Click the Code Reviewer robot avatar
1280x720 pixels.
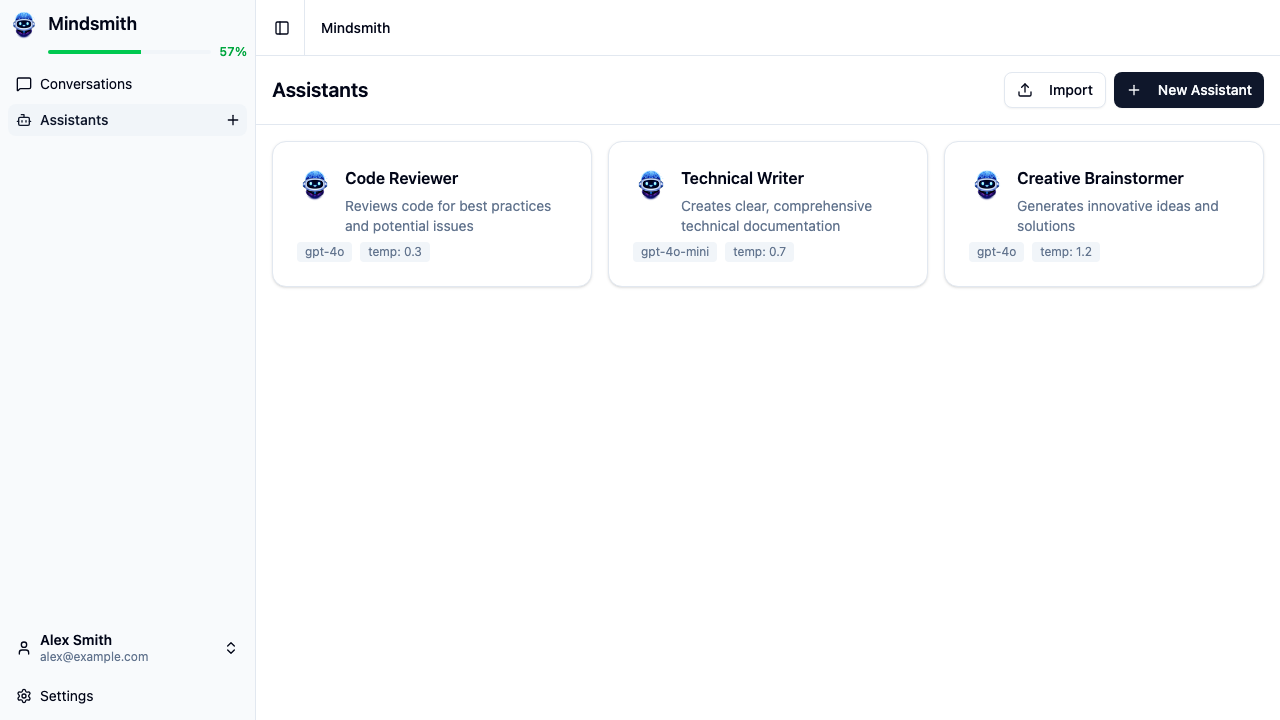click(314, 184)
